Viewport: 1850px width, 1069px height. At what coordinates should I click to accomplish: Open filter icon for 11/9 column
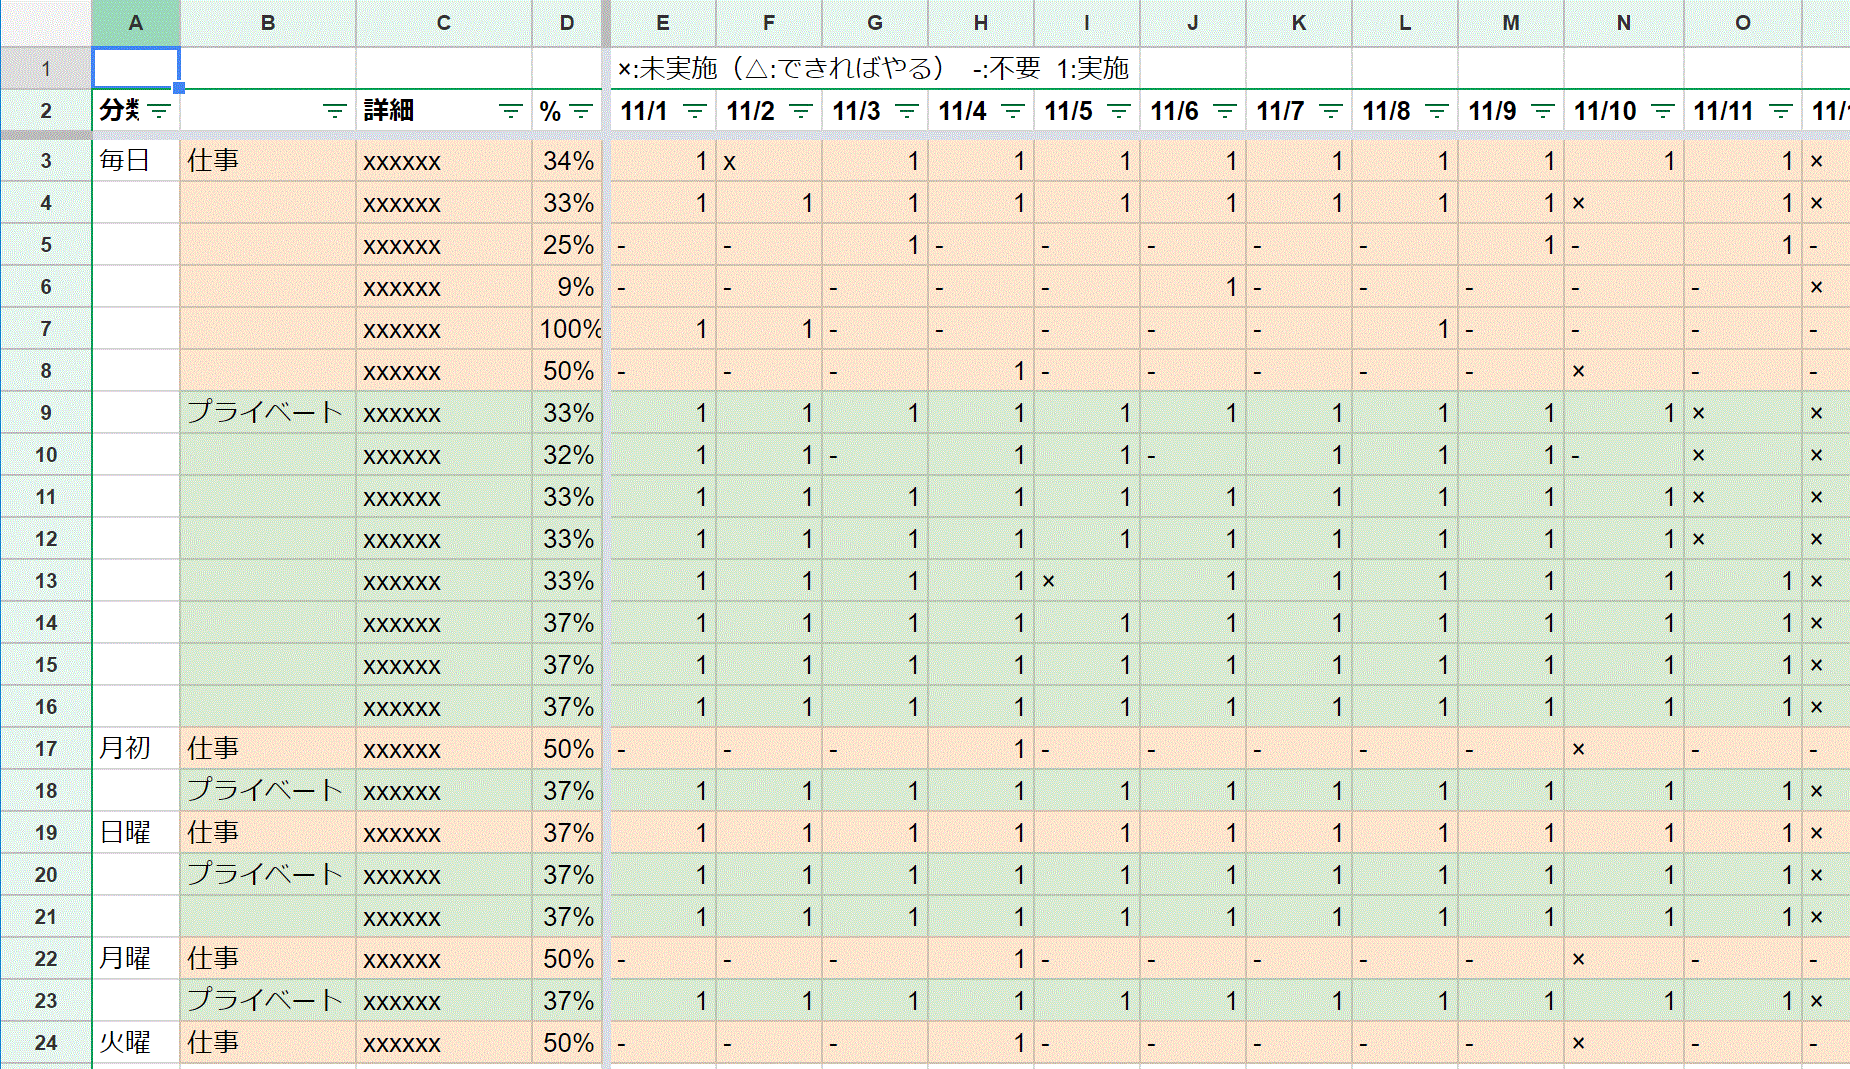pos(1543,111)
